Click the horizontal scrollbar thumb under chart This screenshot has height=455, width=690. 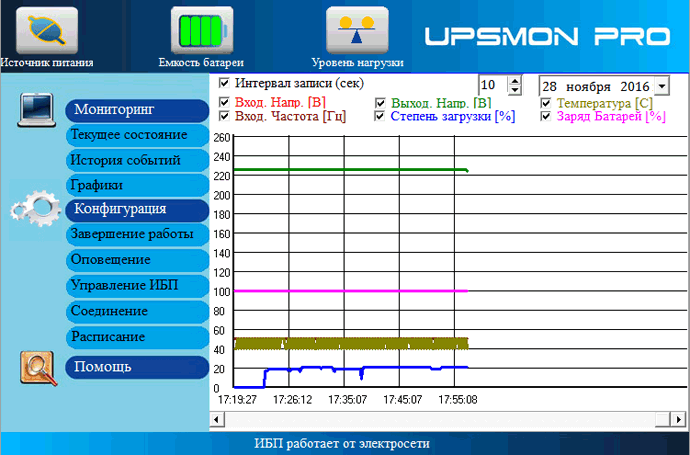point(663,419)
